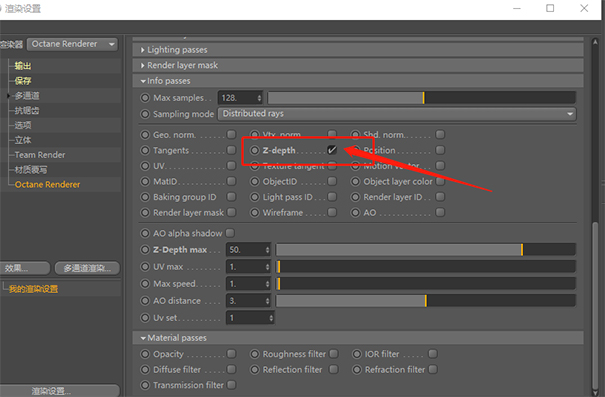Enable the Opacity material pass checkbox
This screenshot has width=605, height=397.
[232, 354]
